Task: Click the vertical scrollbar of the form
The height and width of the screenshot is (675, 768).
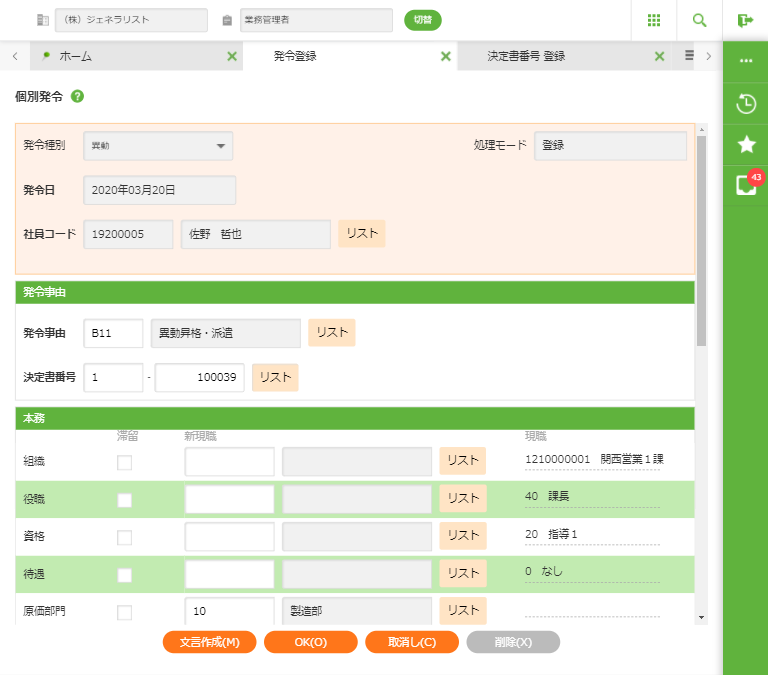Action: [x=701, y=240]
